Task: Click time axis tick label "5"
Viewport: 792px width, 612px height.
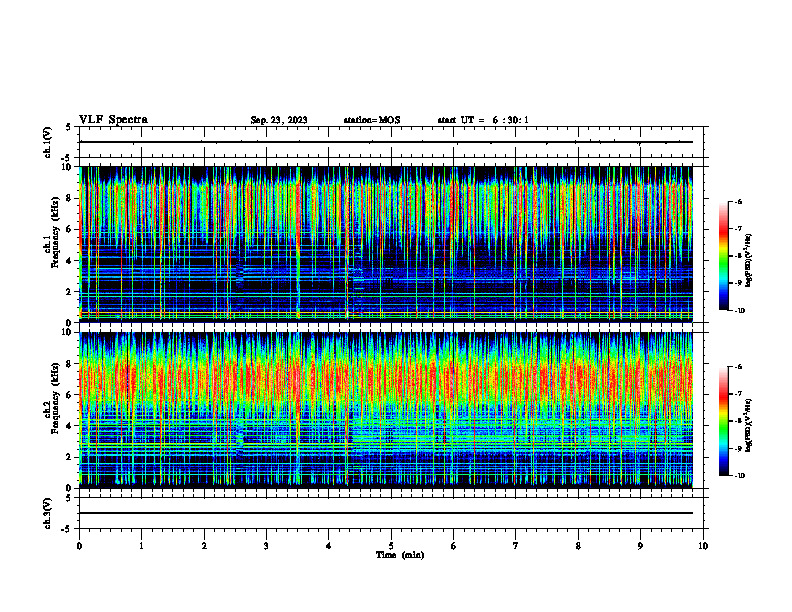Action: tap(391, 546)
